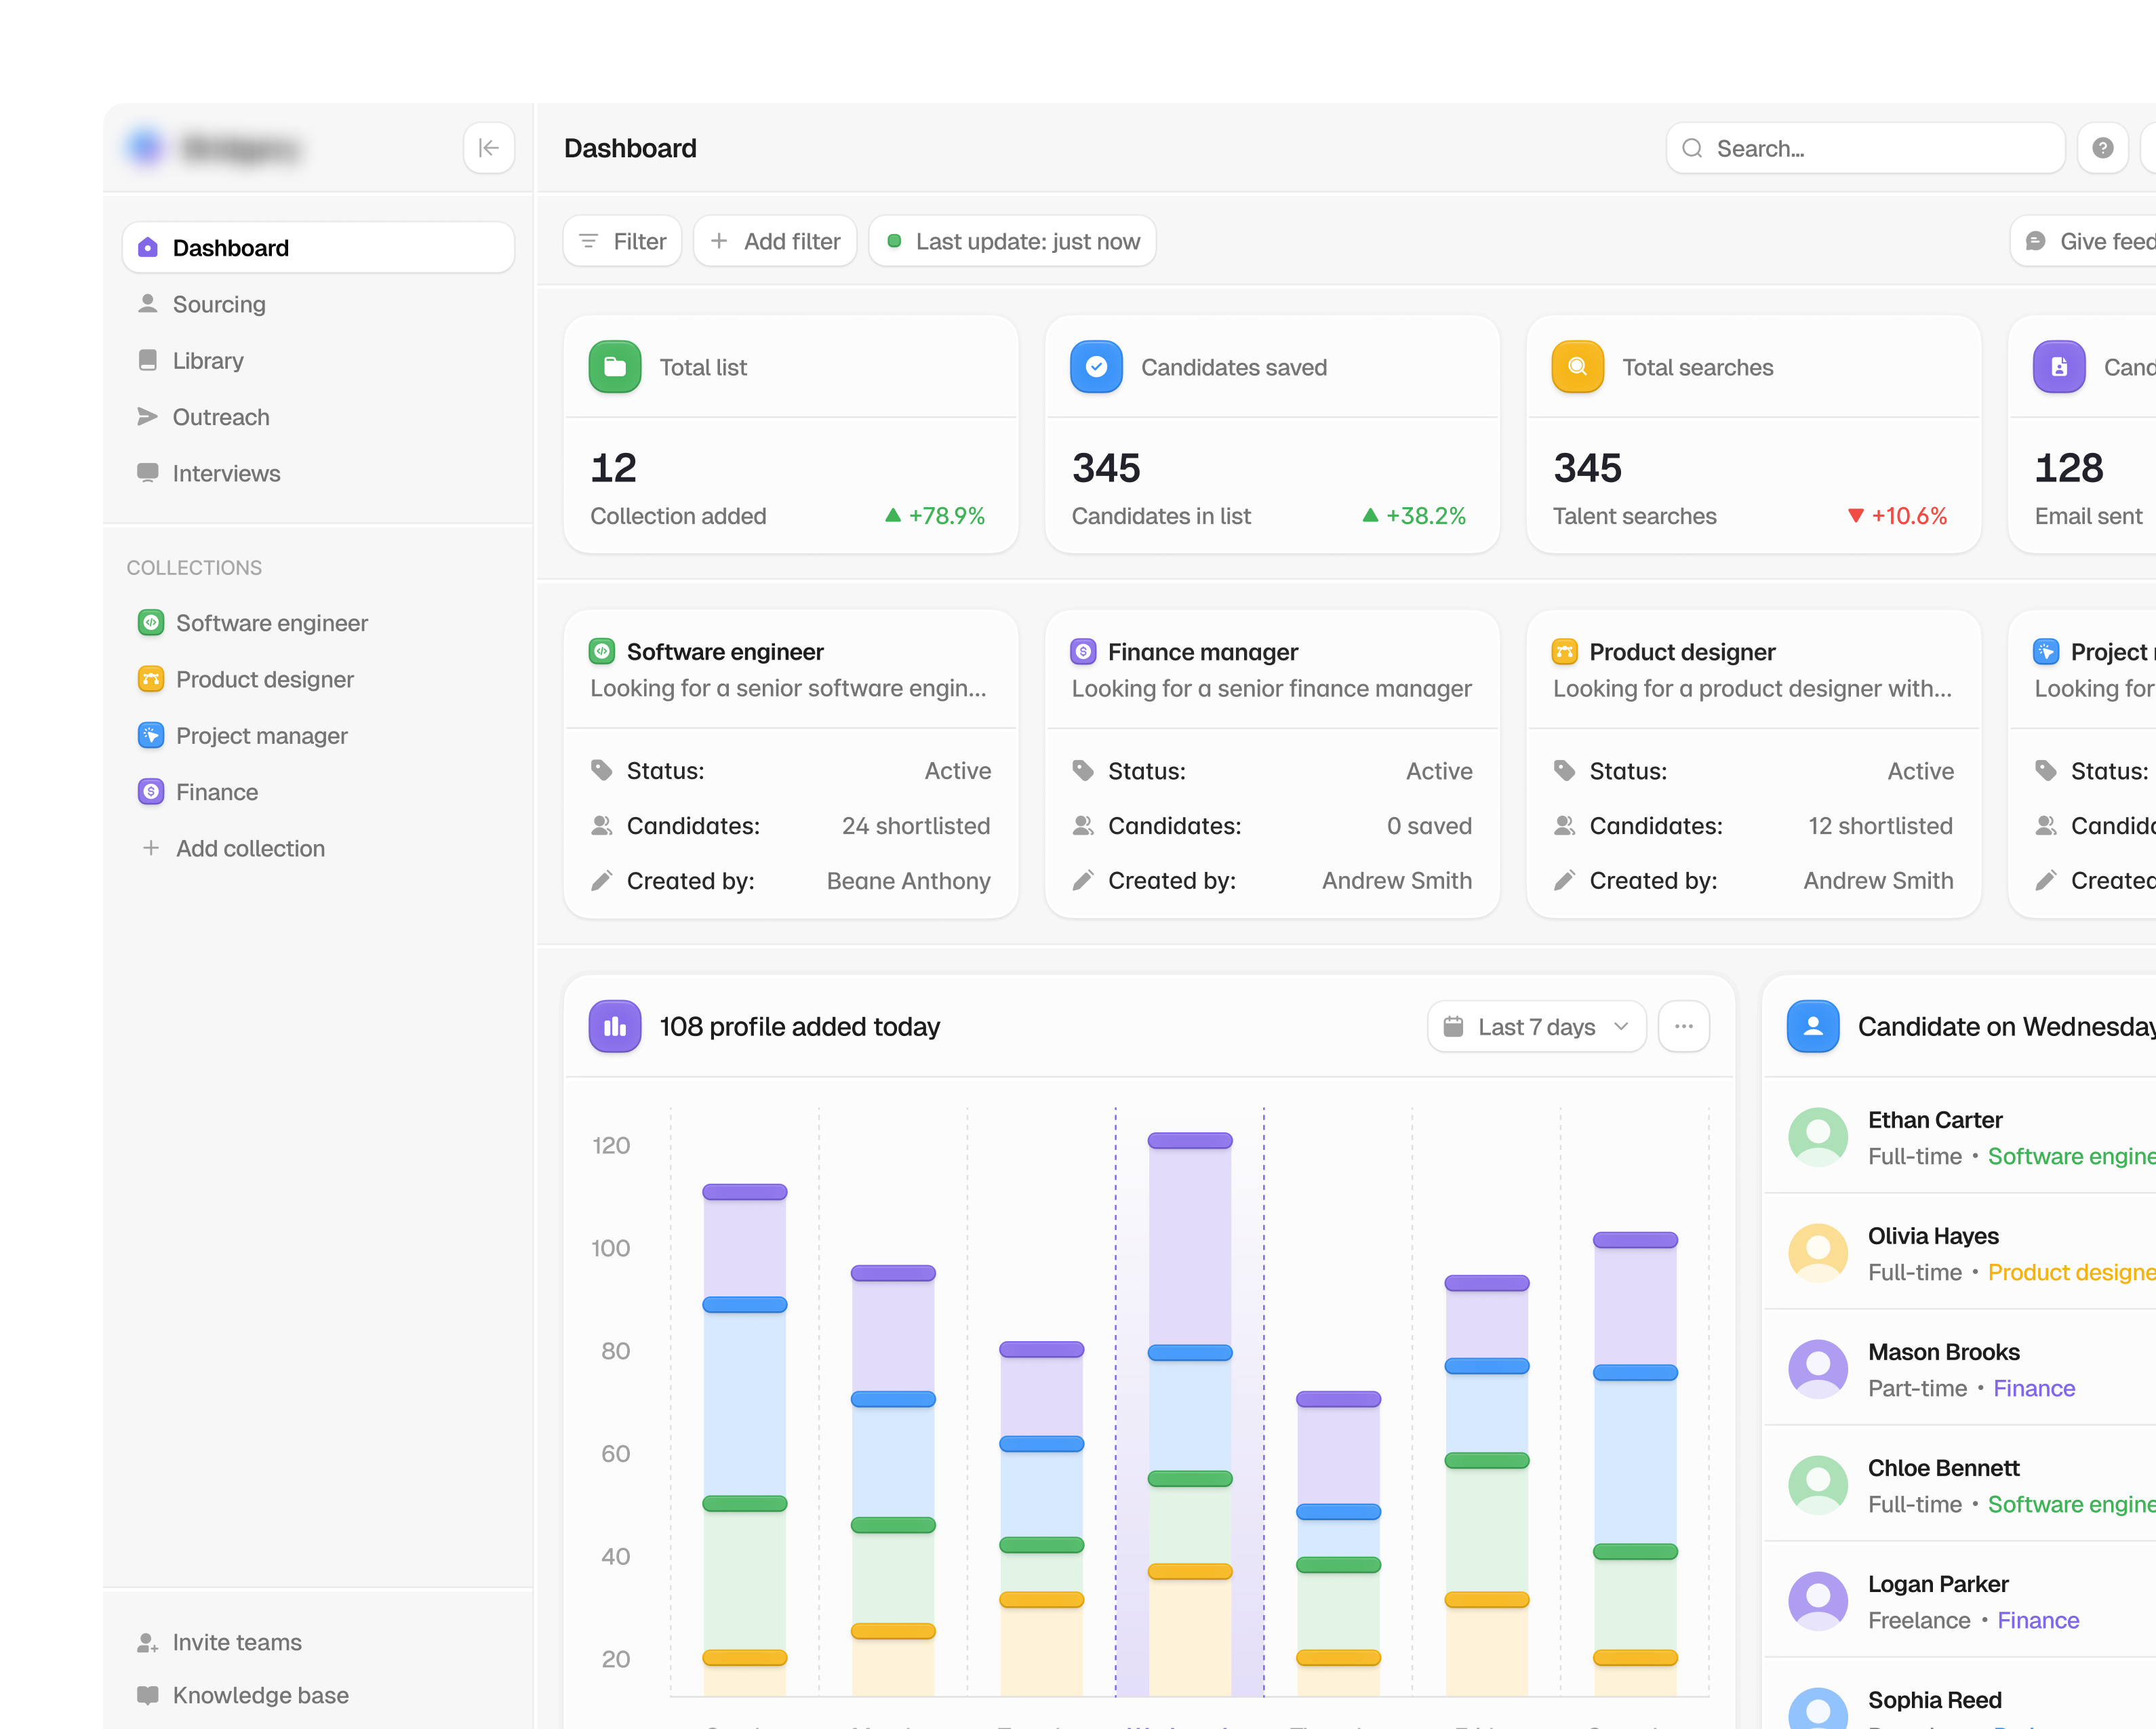Click the Invite teams person icon
The width and height of the screenshot is (2156, 1729).
[x=148, y=1642]
